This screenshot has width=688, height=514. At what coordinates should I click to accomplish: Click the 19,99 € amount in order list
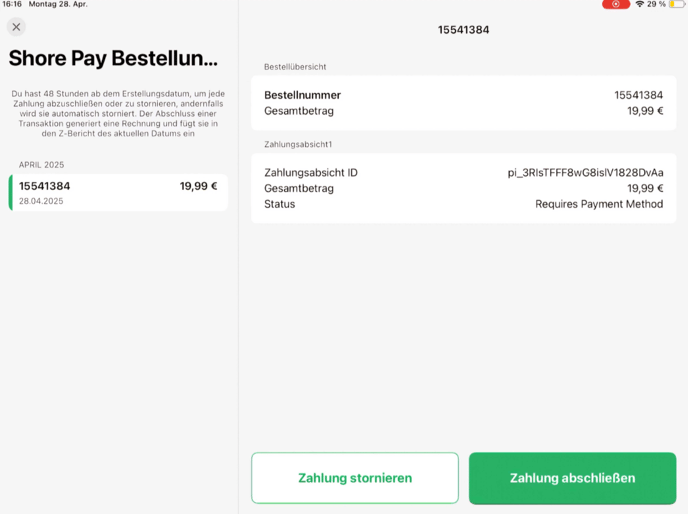point(198,186)
